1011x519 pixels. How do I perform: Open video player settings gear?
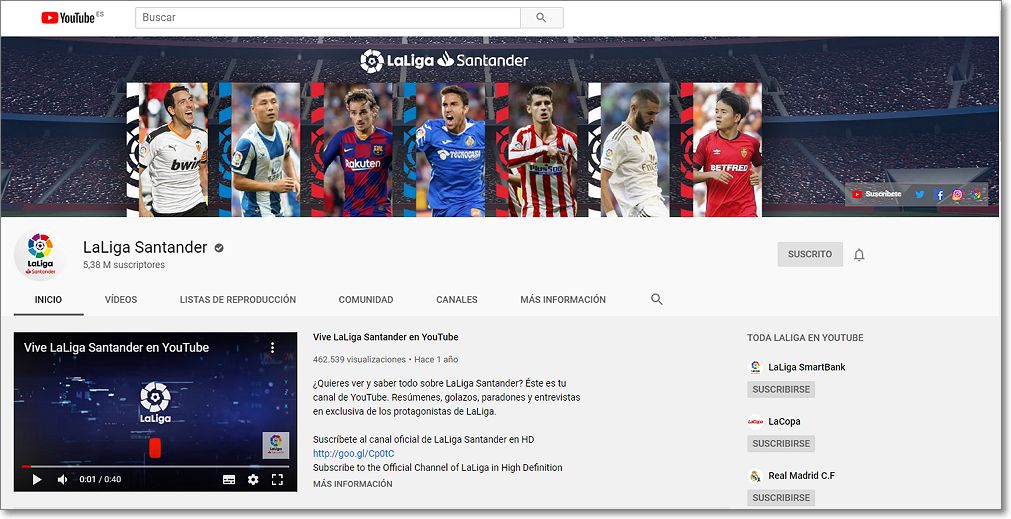(253, 479)
